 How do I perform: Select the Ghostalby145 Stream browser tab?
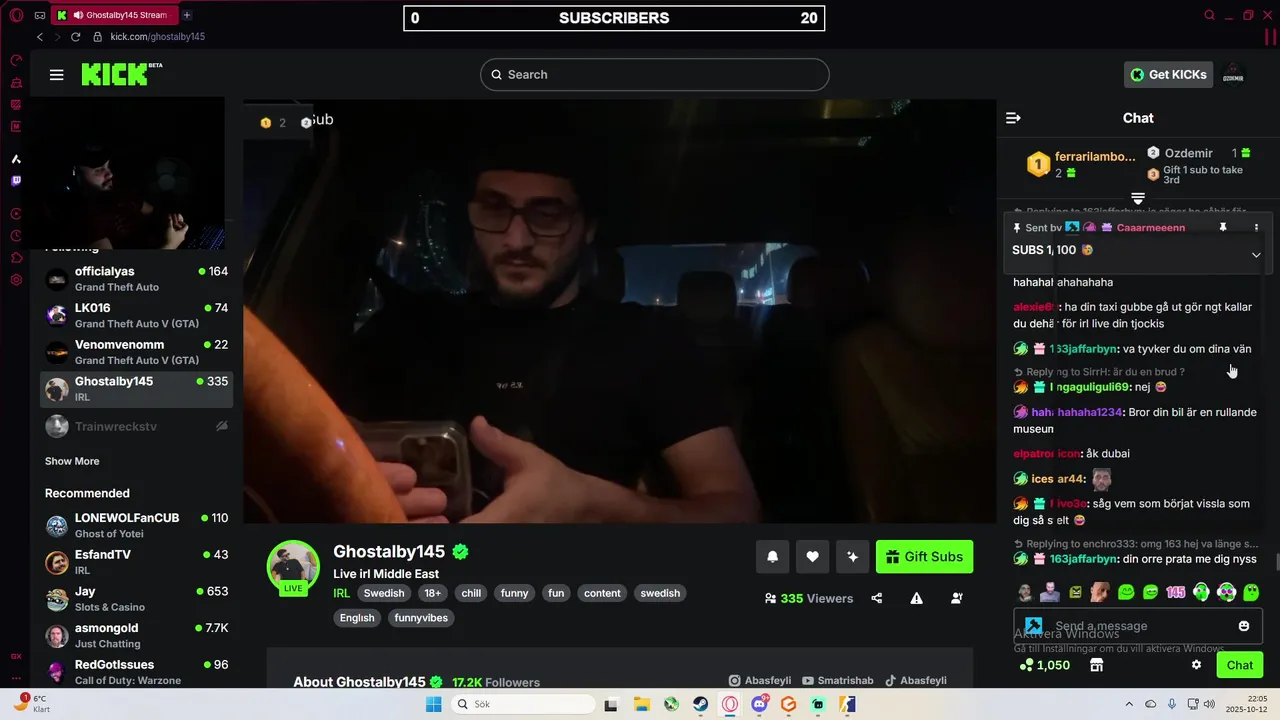click(115, 15)
